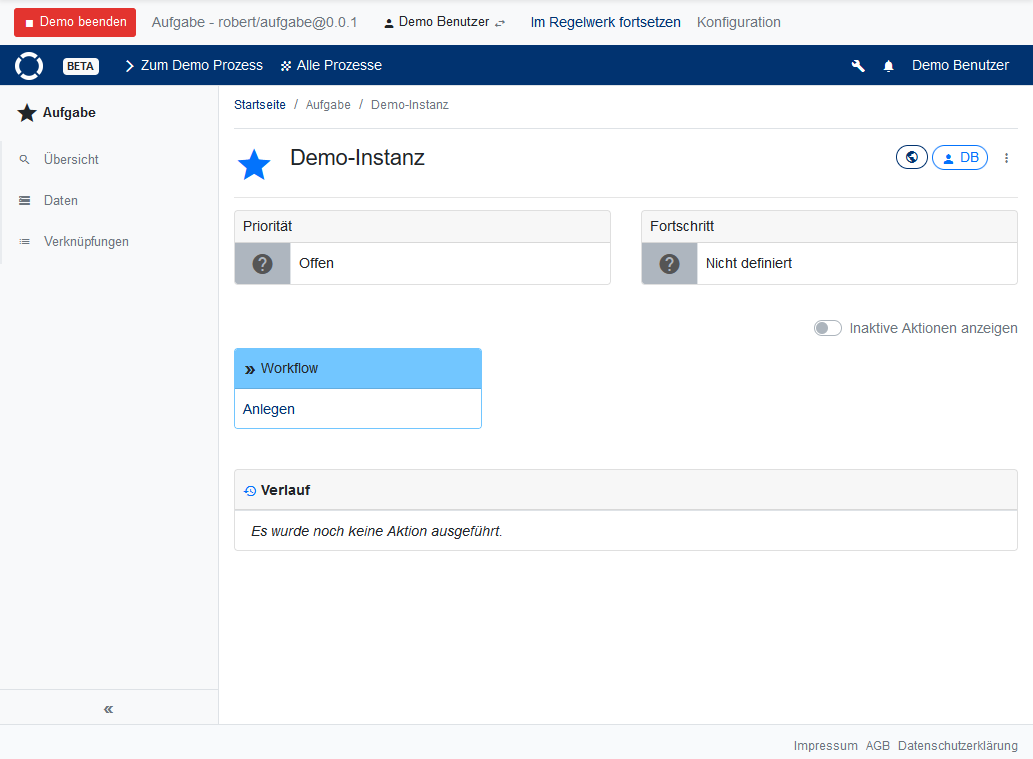Image resolution: width=1033 pixels, height=759 pixels.
Task: Click the Workflow double-chevron icon
Action: pos(250,370)
